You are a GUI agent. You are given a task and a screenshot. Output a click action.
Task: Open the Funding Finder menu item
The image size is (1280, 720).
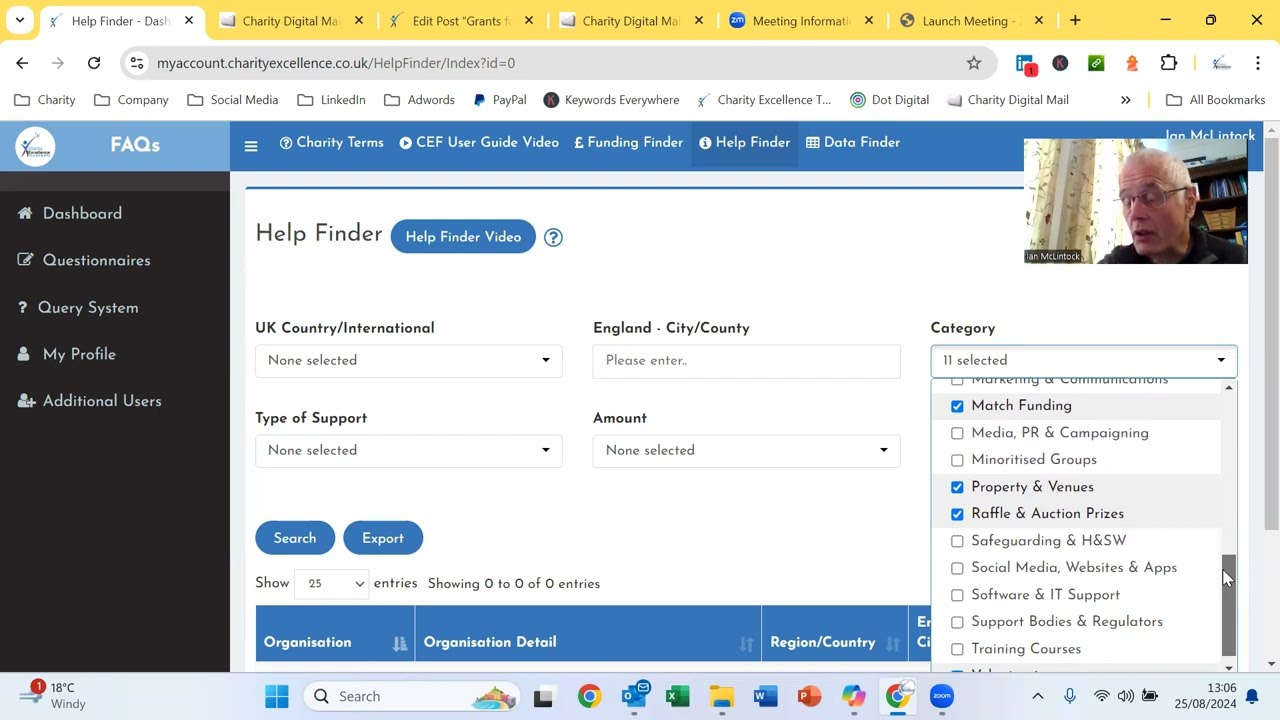pyautogui.click(x=628, y=142)
